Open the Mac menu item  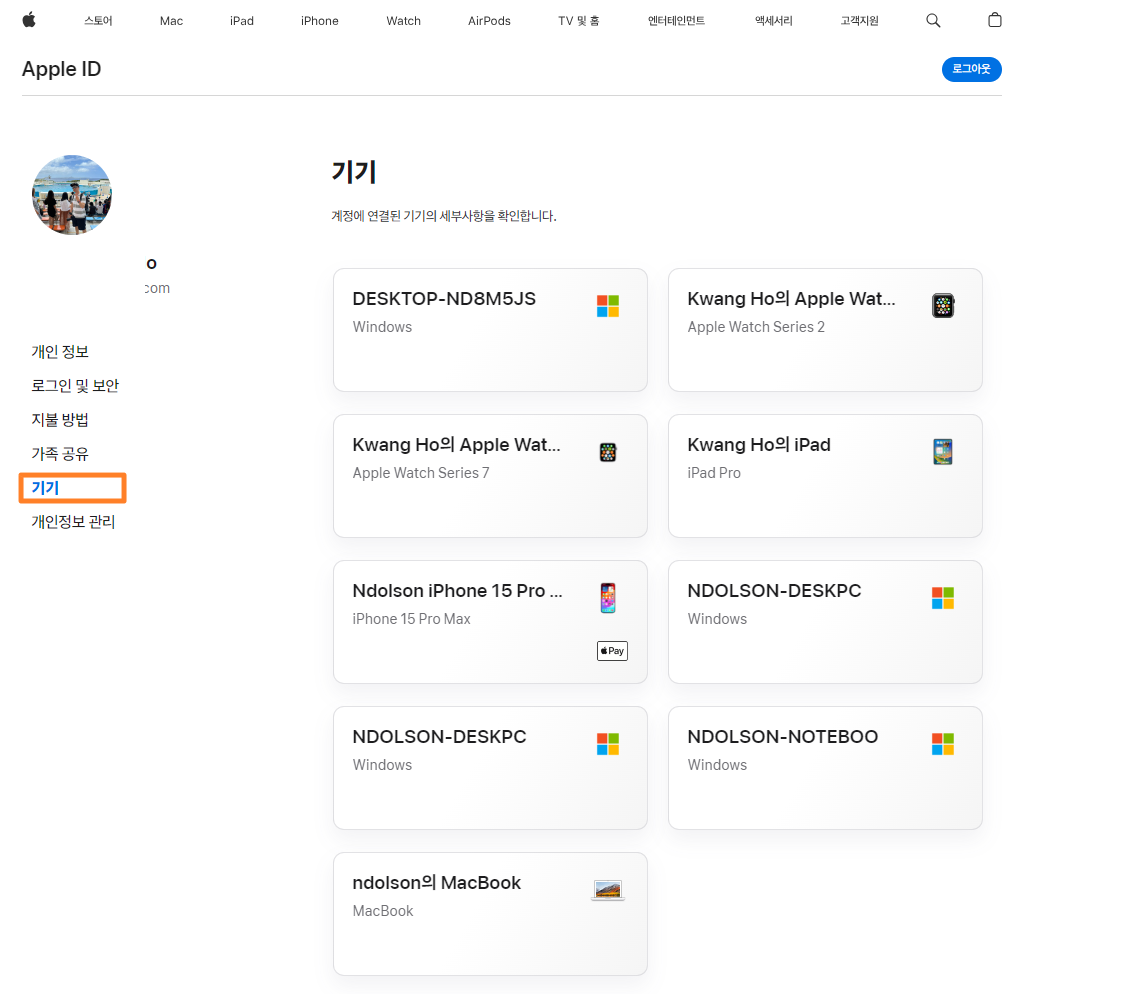[x=172, y=20]
